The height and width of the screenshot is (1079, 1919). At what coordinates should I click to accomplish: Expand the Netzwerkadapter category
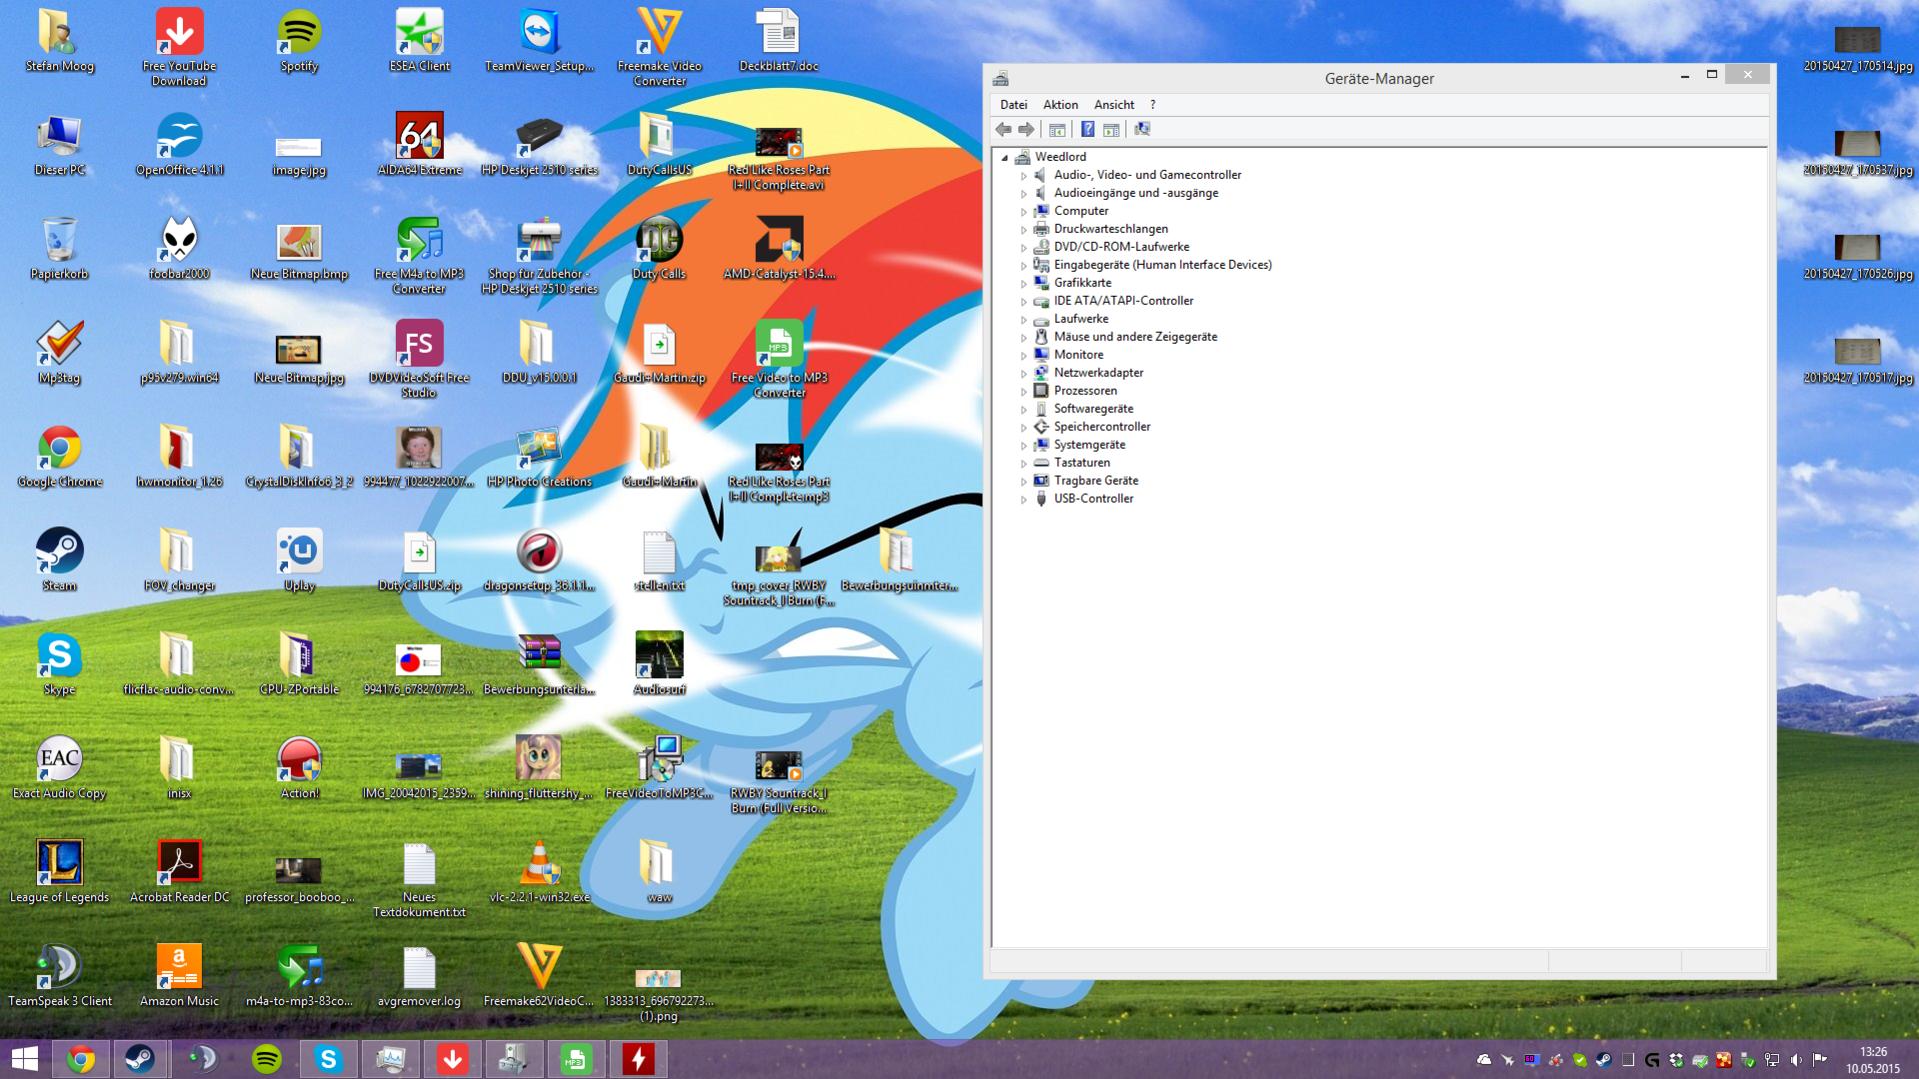pyautogui.click(x=1023, y=374)
